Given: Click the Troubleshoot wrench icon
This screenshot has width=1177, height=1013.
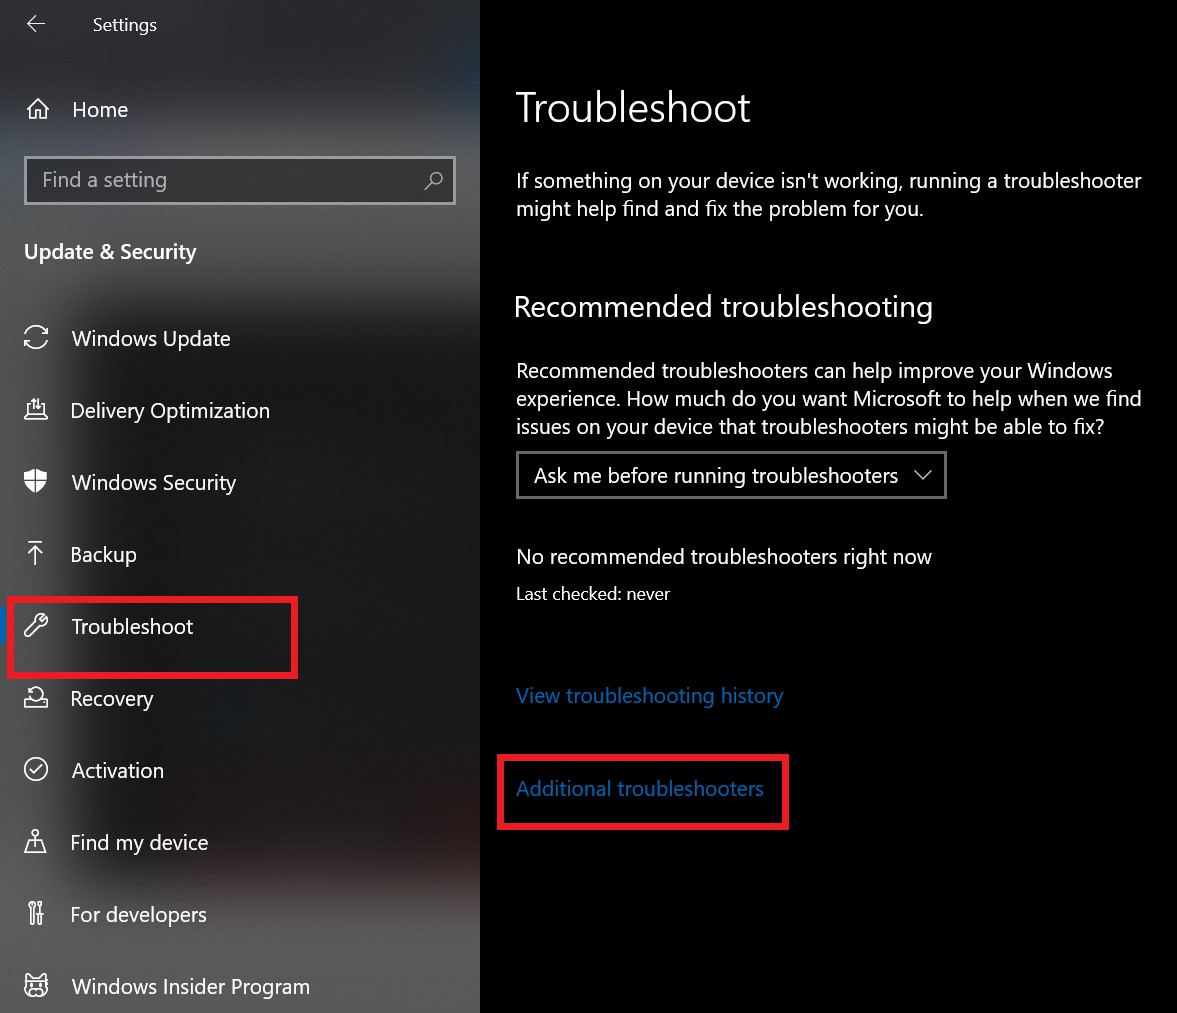Looking at the screenshot, I should tap(36, 627).
